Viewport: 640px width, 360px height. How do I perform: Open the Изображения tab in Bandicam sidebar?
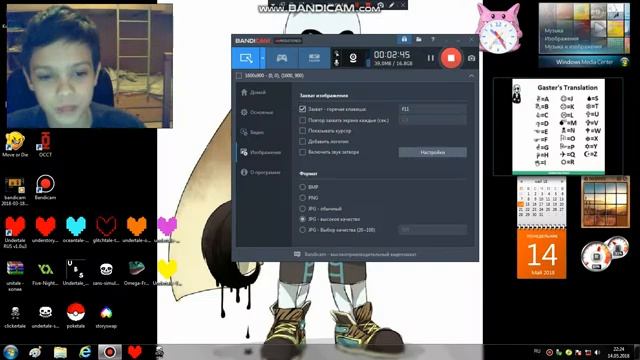[x=261, y=152]
